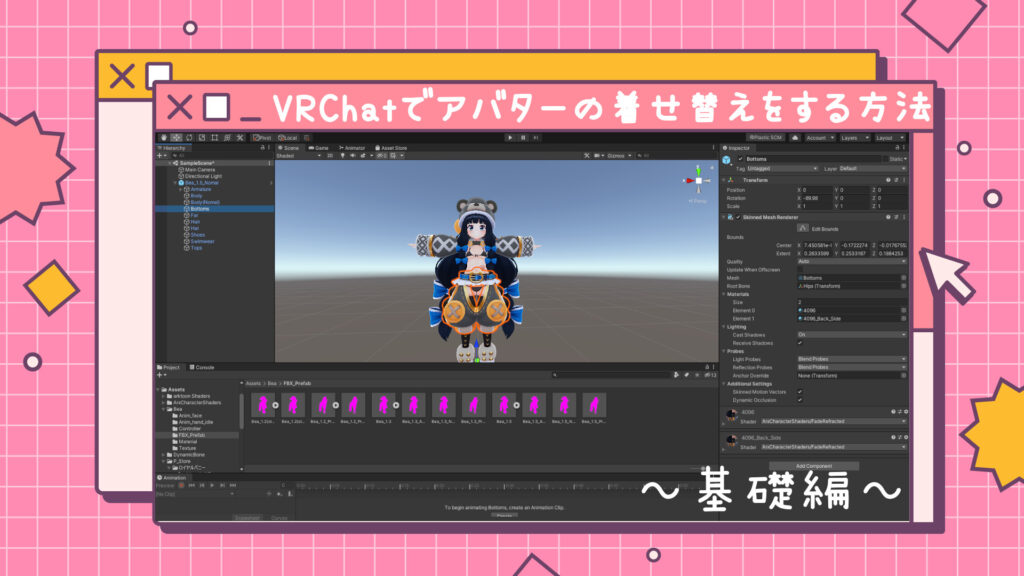Viewport: 1024px width, 576px height.
Task: Toggle Receive Shadows checkbox
Action: coord(800,343)
